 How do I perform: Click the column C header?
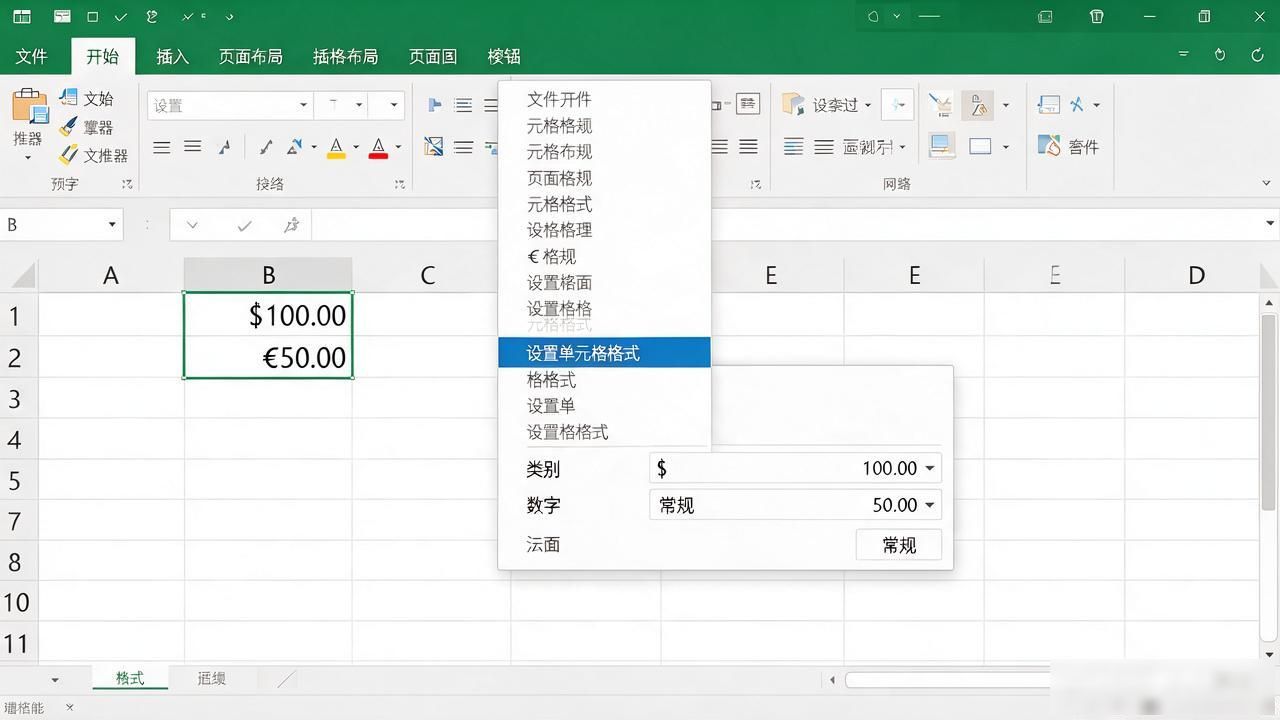pos(427,275)
